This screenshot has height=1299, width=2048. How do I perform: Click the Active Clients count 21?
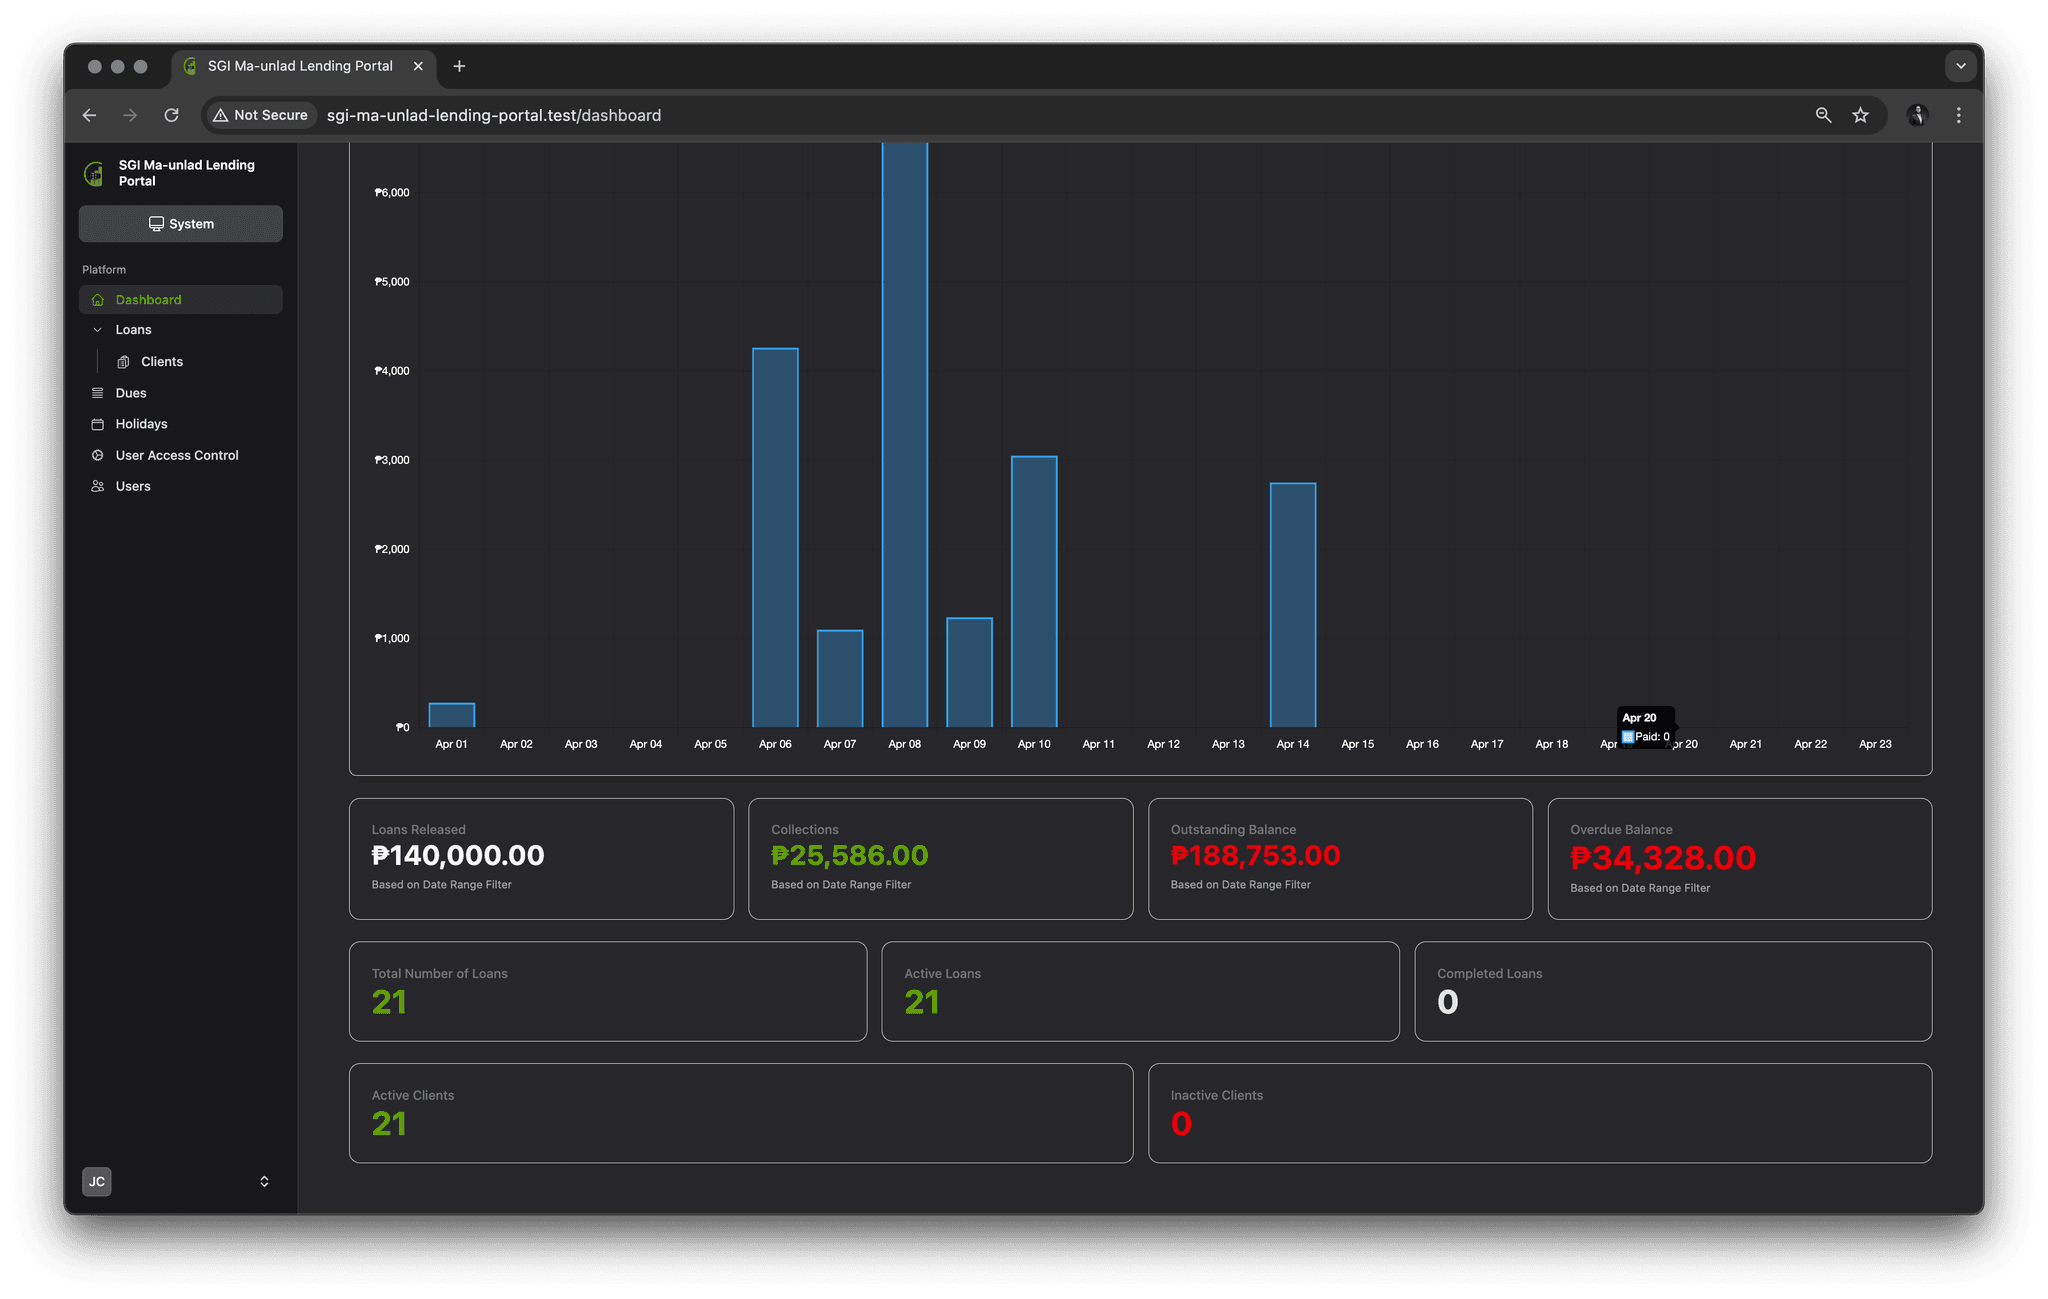pyautogui.click(x=389, y=1124)
